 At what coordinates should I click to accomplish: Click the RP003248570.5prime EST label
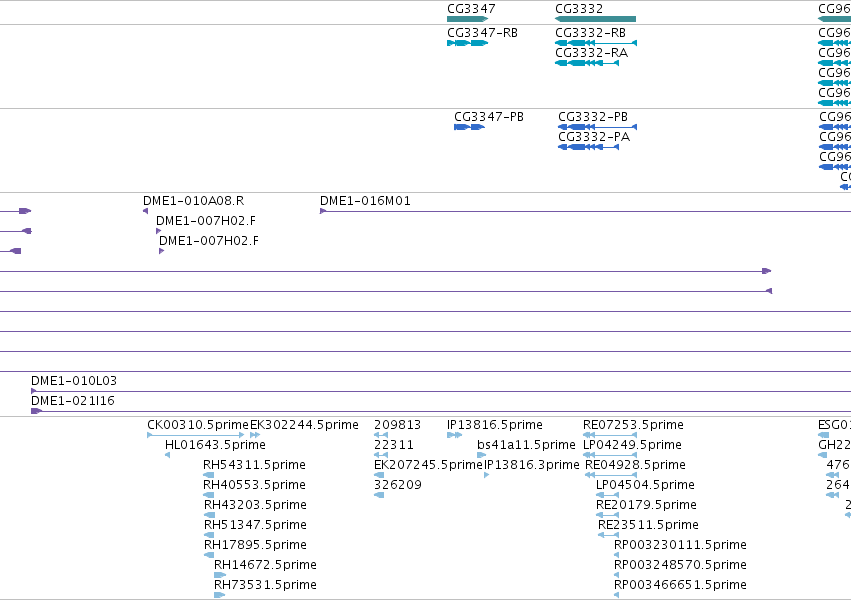[x=681, y=565]
